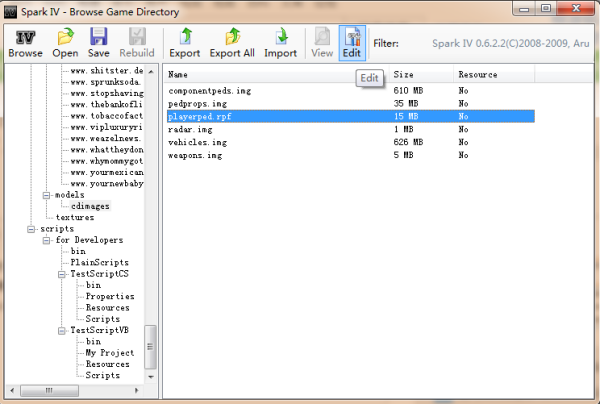This screenshot has height=404, width=600.
Task: Collapse the TestScriptVB tree node
Action: click(61, 330)
